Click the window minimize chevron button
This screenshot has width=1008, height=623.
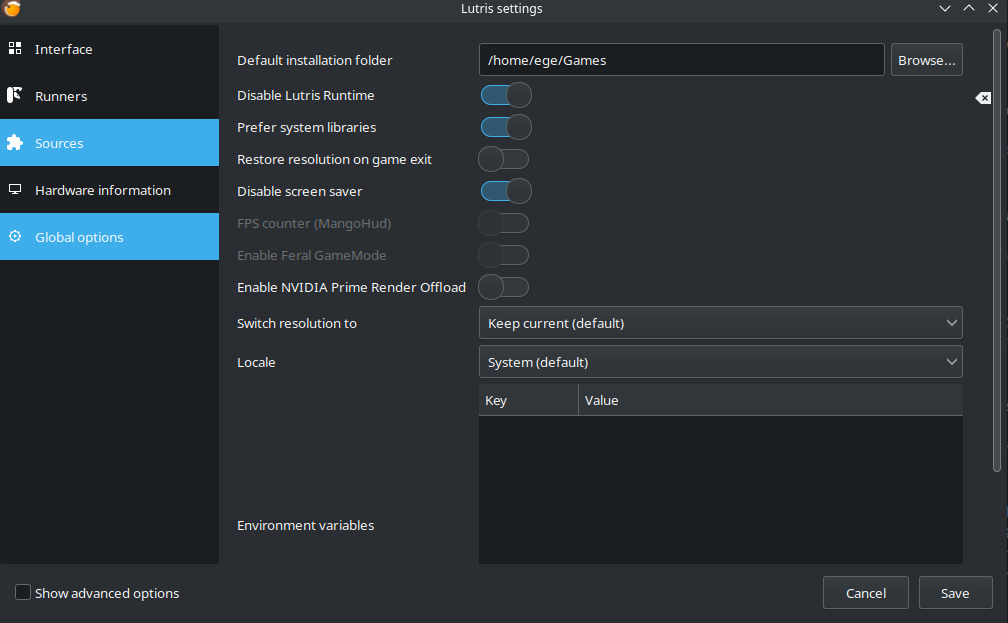pyautogui.click(x=944, y=8)
